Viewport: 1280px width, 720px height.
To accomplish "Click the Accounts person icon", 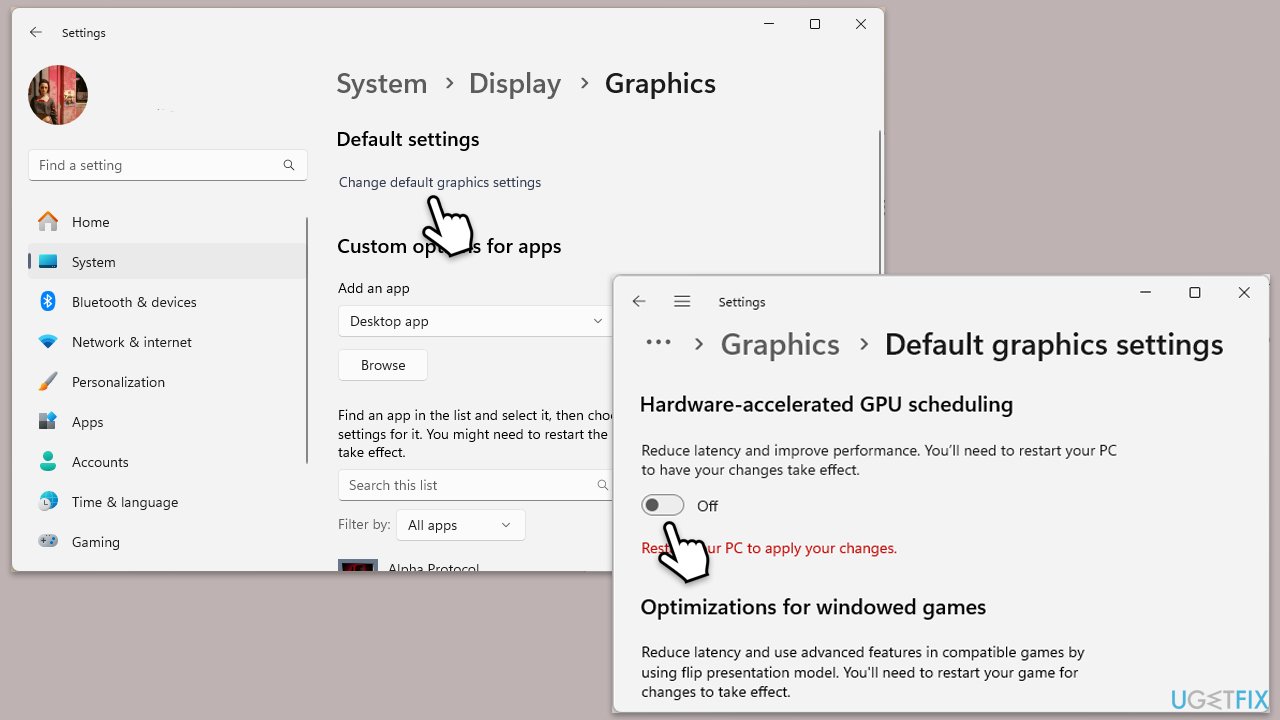I will (x=48, y=461).
